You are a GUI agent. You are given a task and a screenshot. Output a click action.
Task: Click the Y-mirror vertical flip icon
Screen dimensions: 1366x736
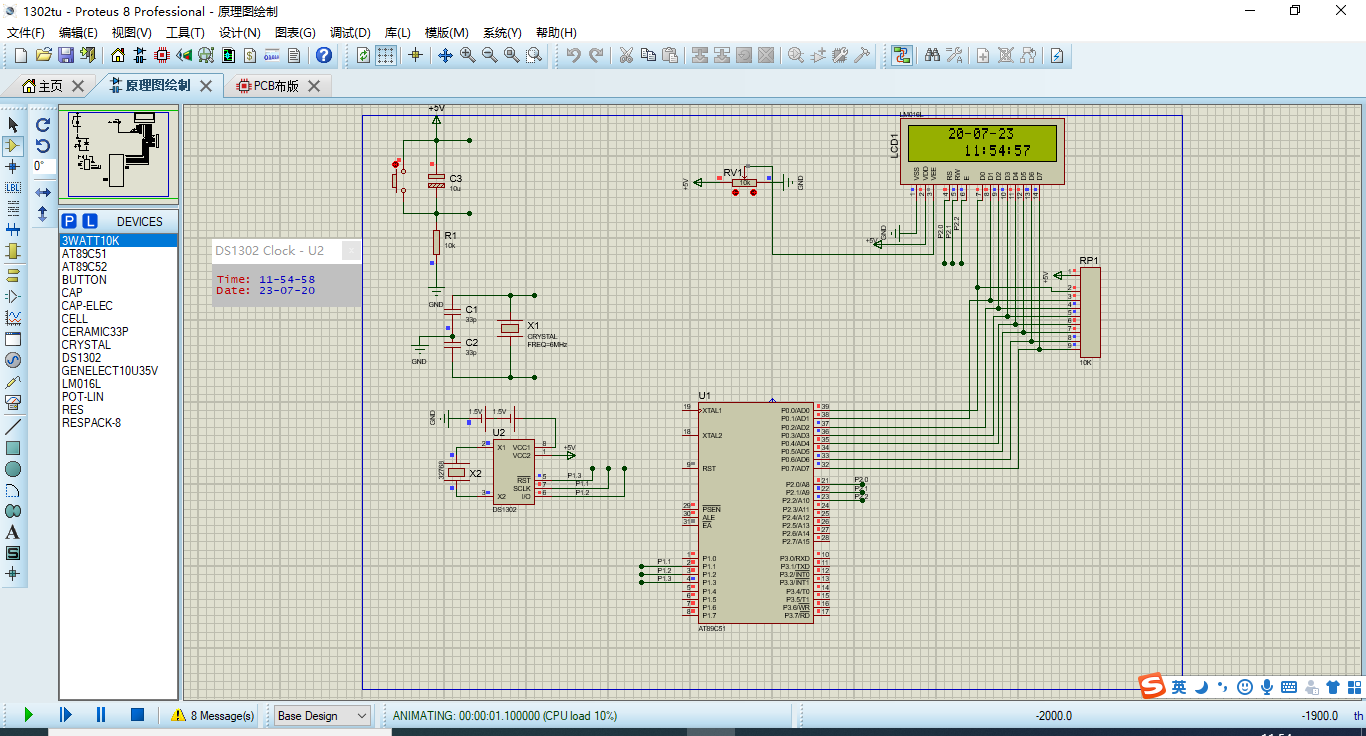[x=43, y=213]
